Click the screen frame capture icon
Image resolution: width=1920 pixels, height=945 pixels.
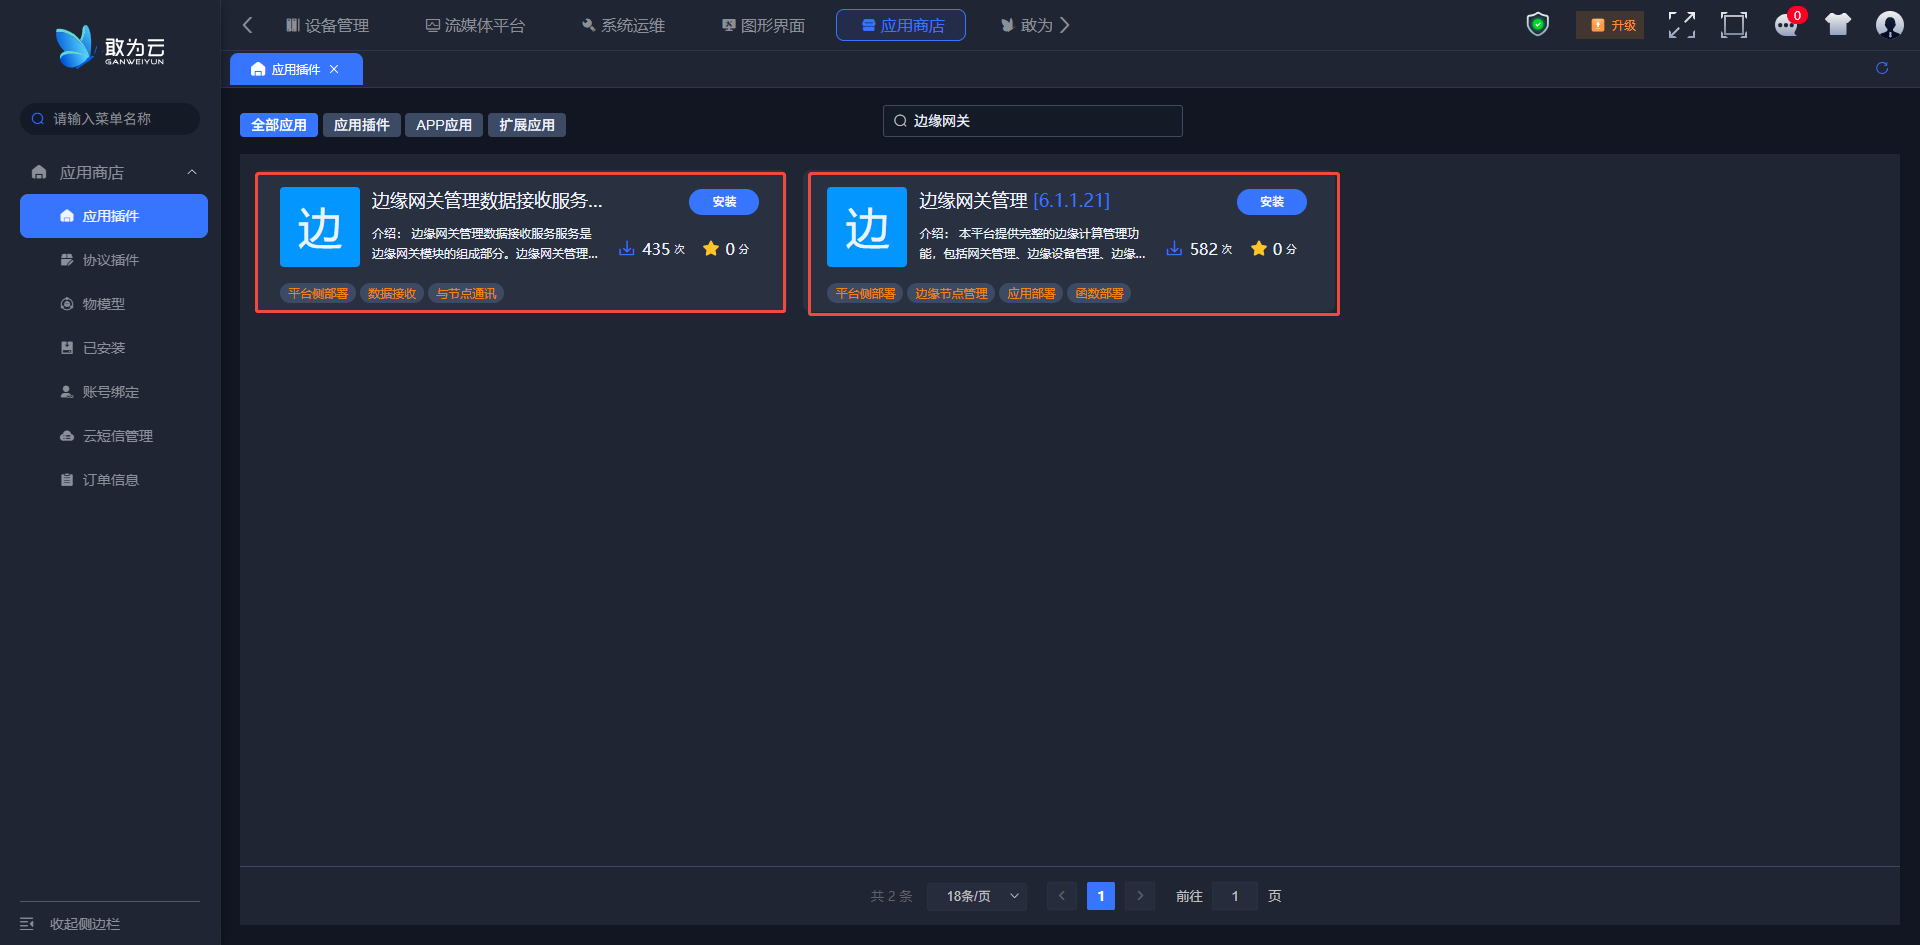click(x=1734, y=25)
